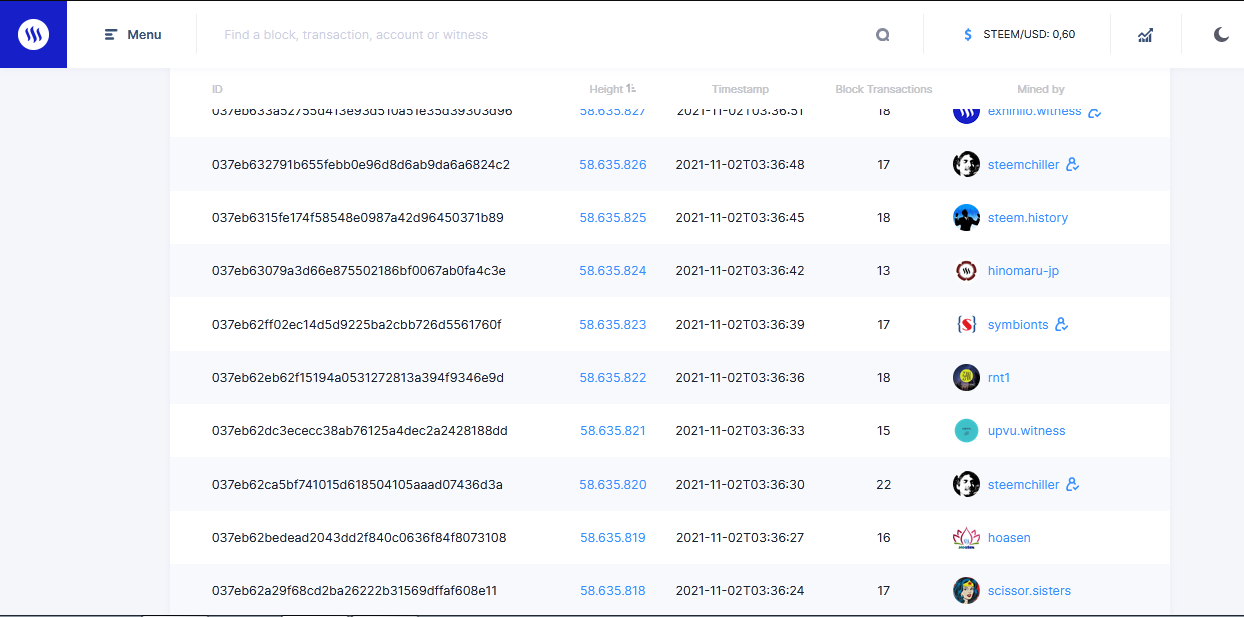
Task: Click symbionts avatar icon
Action: tap(966, 325)
